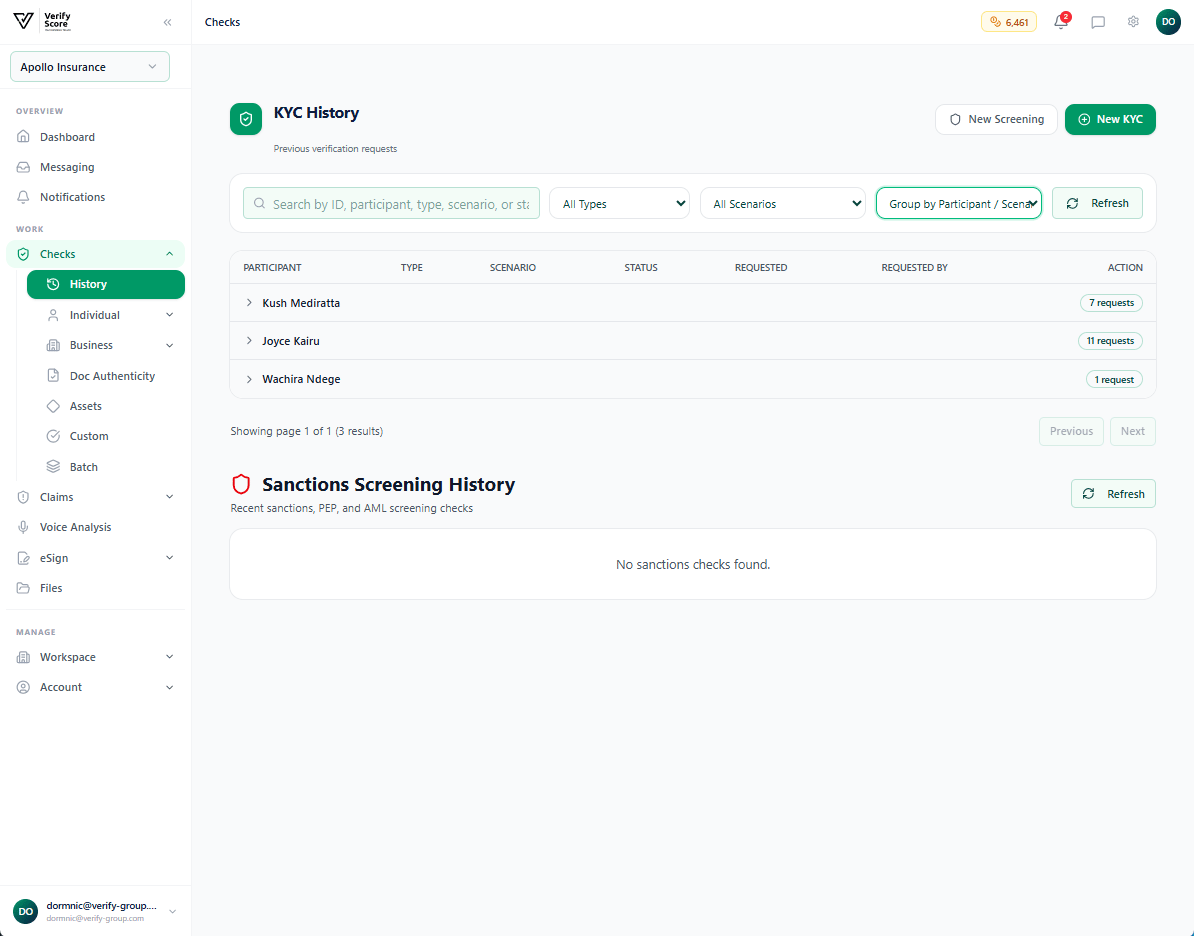The width and height of the screenshot is (1194, 936).
Task: Collapse the Checks section chevron
Action: 170,254
